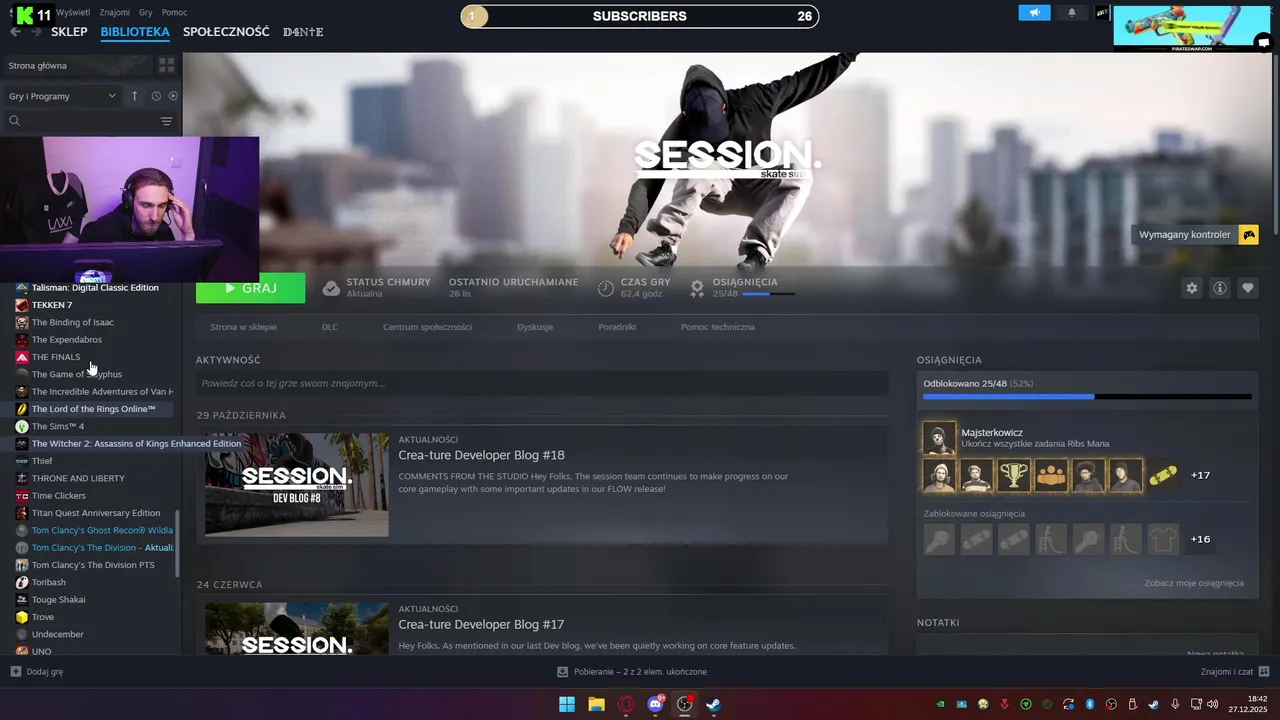This screenshot has height=720, width=1280.
Task: Click the chat bubble on the PirateSwap ad
Action: coord(1264,41)
